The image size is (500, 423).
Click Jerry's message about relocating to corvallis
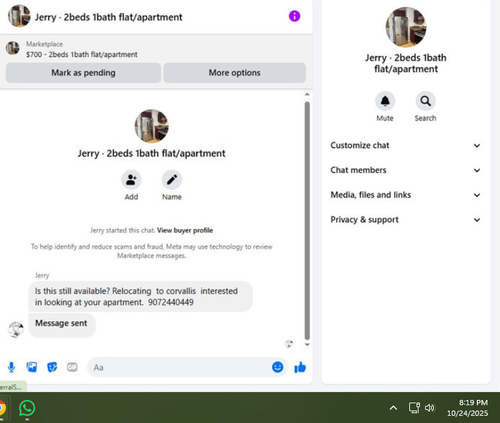click(140, 296)
